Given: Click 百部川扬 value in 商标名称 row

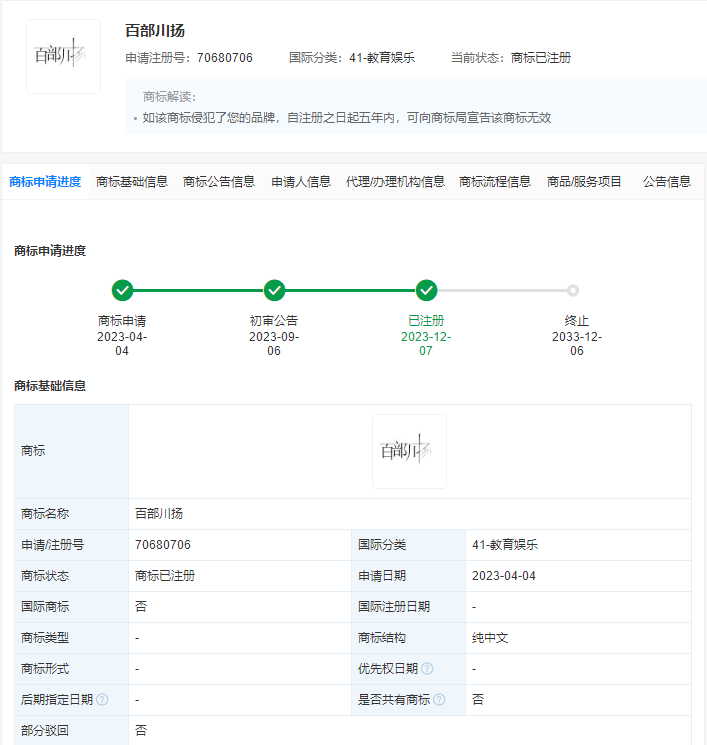Looking at the screenshot, I should tap(159, 514).
